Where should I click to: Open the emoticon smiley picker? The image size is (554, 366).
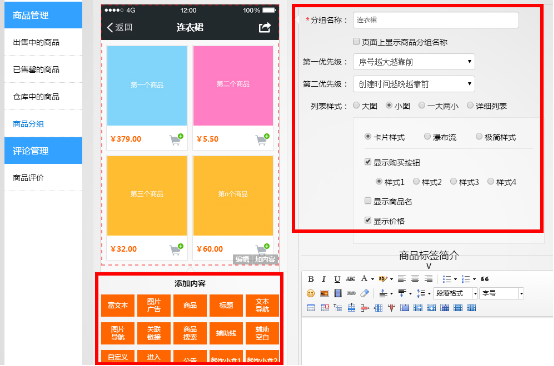pyautogui.click(x=311, y=293)
